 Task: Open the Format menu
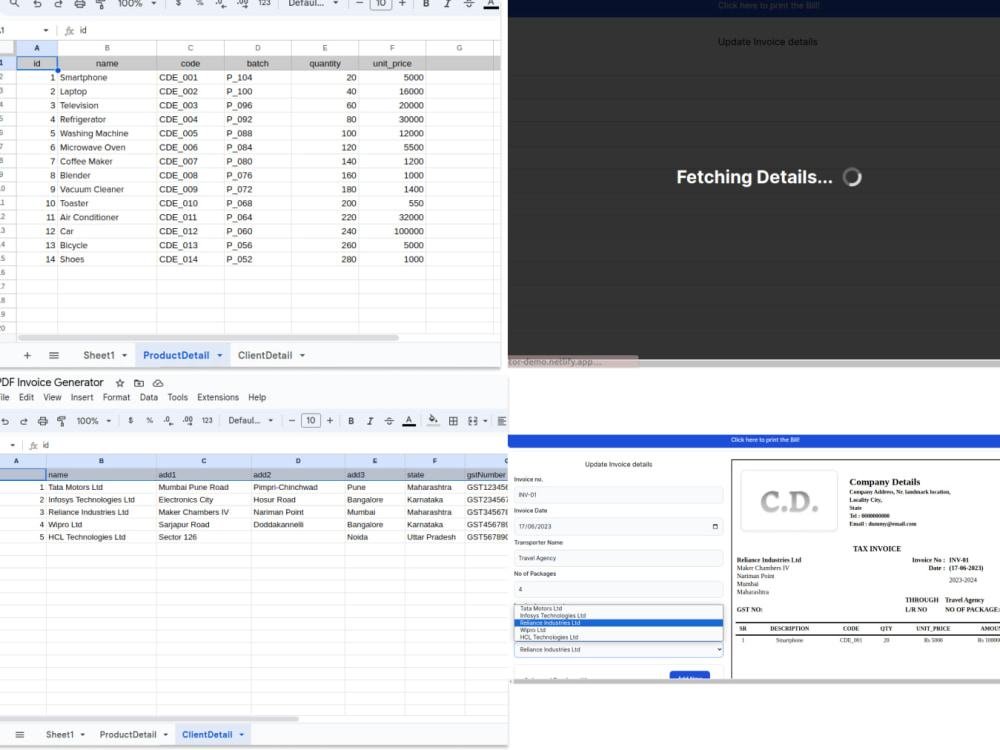(x=116, y=397)
